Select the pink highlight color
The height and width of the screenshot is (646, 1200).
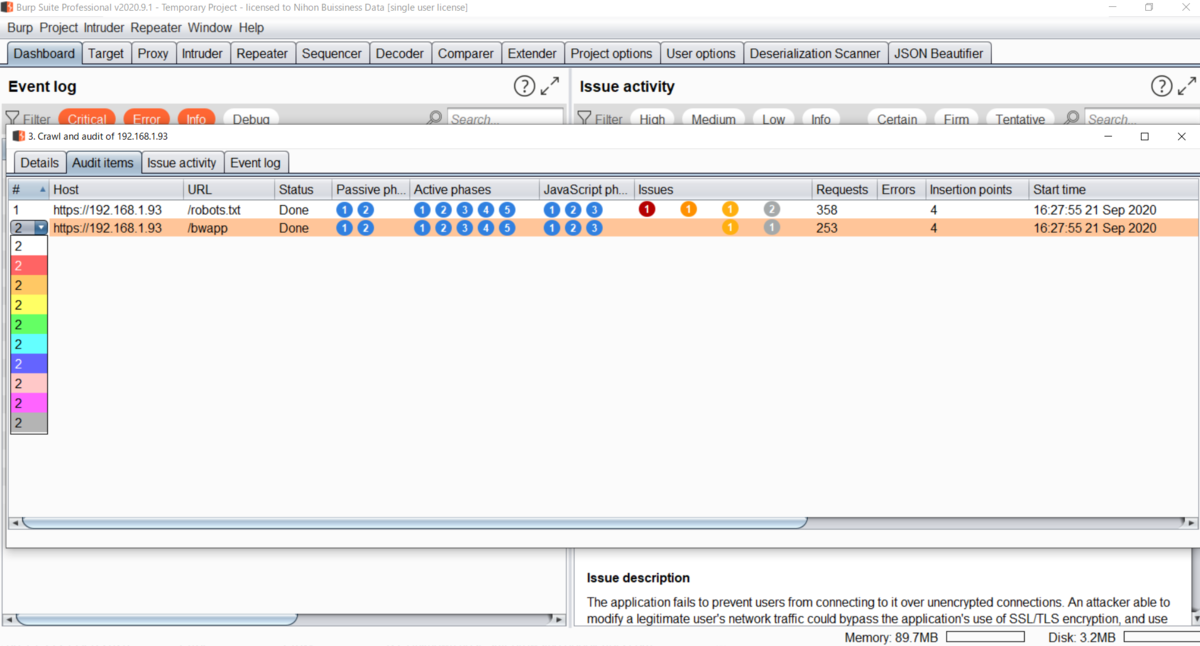click(29, 384)
